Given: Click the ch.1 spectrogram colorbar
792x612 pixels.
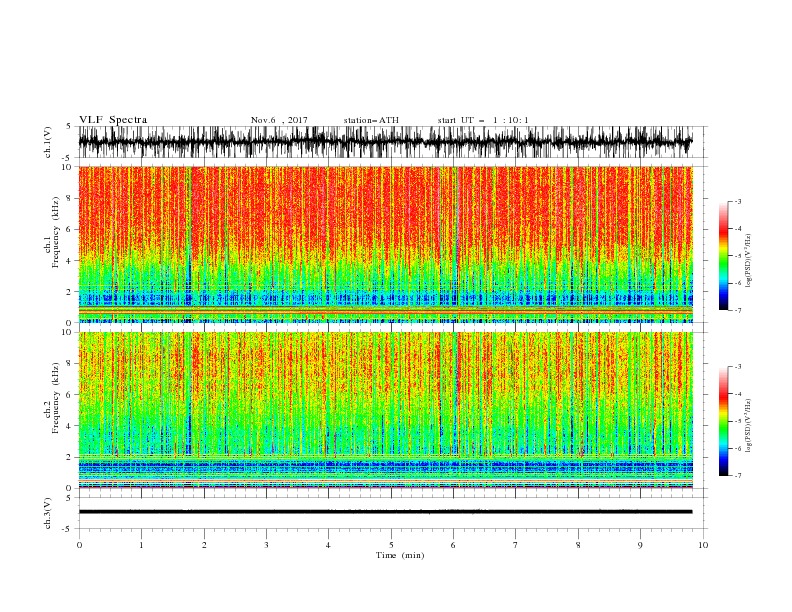Looking at the screenshot, I should tap(723, 256).
